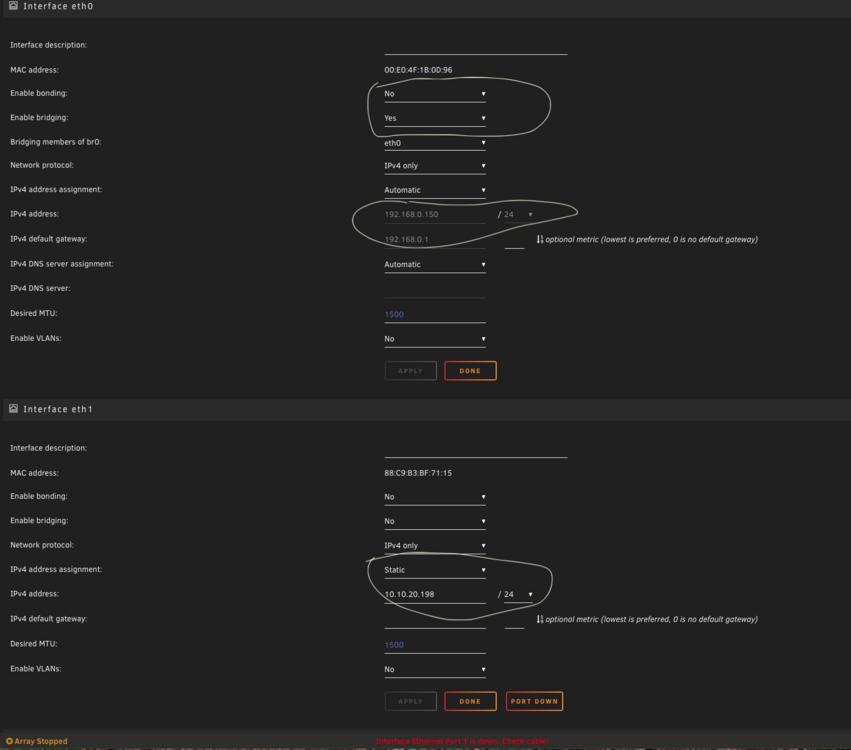Click eth0 Desired MTU field
This screenshot has width=851, height=750.
tap(435, 315)
